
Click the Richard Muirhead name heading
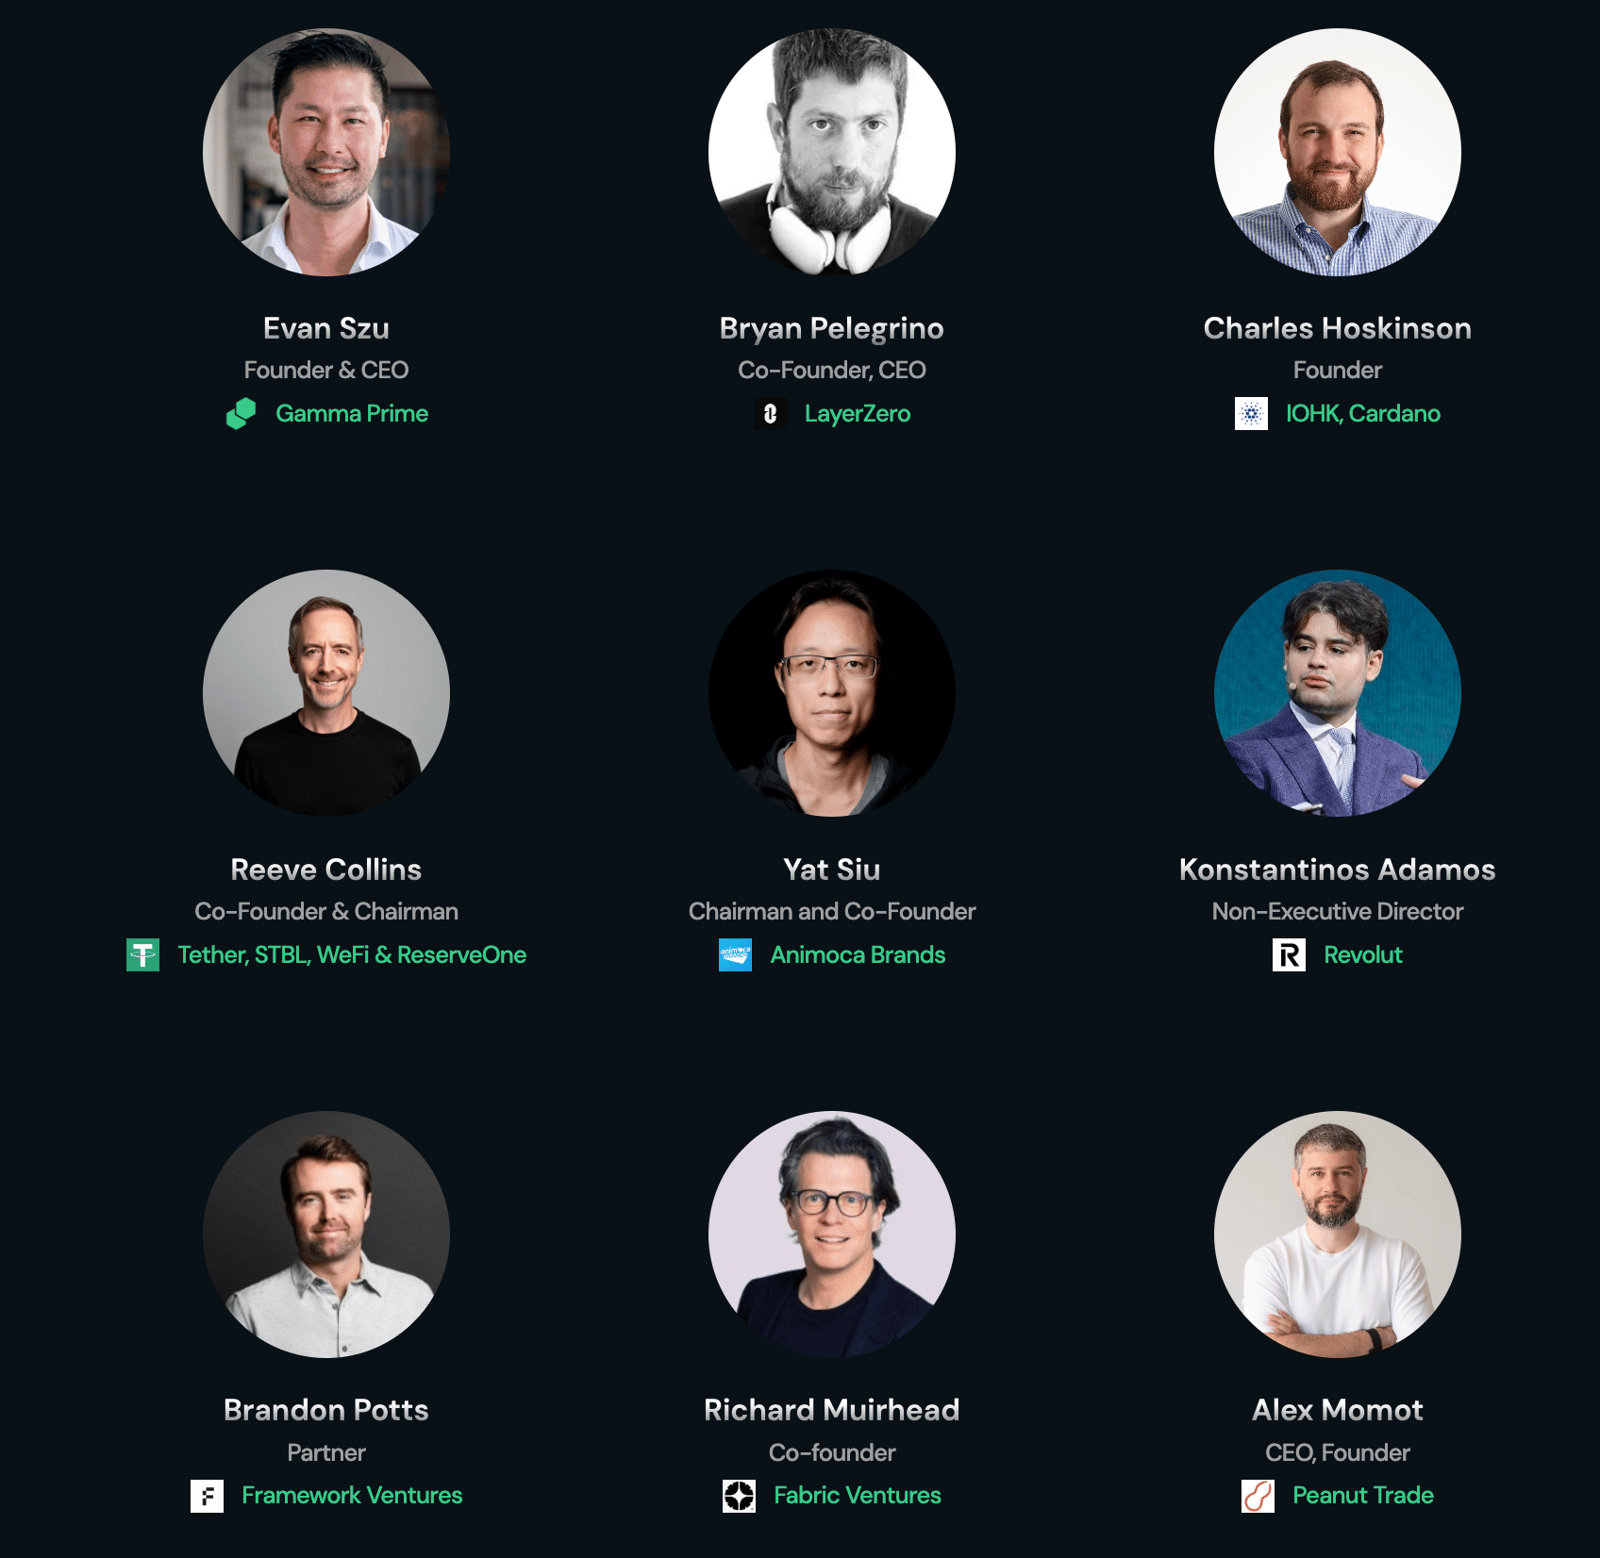(x=832, y=1410)
